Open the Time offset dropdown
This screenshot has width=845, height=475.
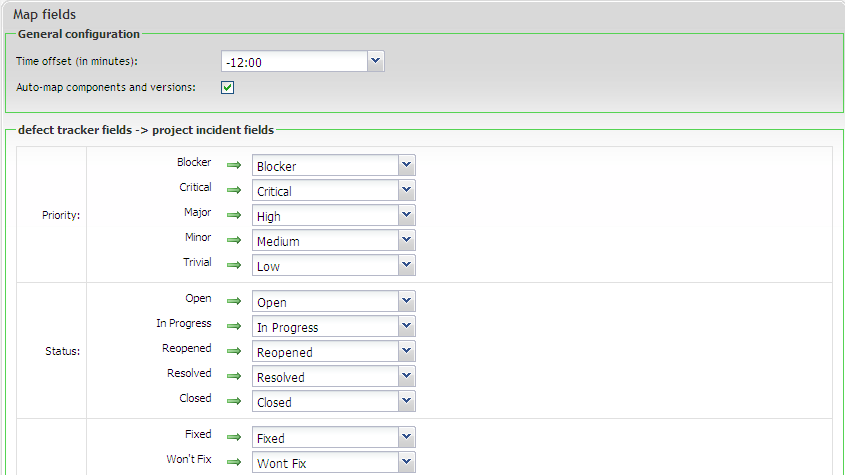coord(375,61)
